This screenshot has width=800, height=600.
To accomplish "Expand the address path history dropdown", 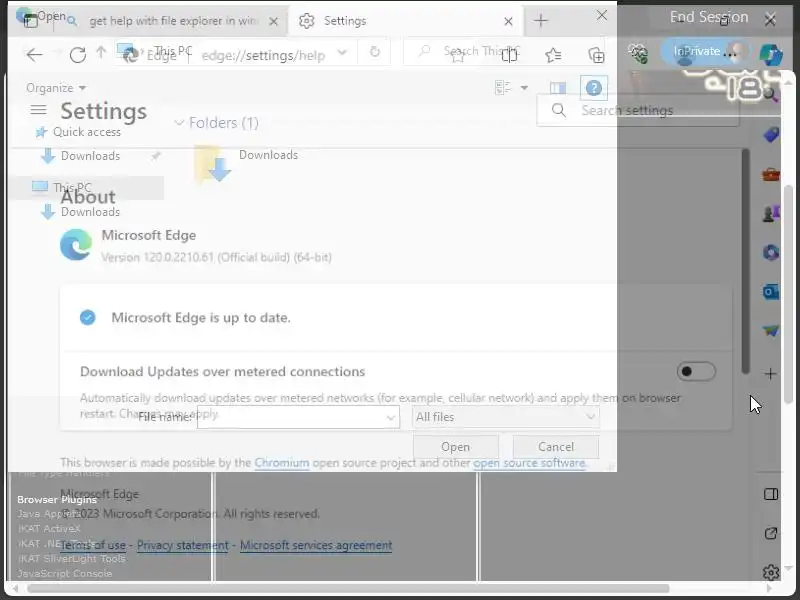I will (x=342, y=52).
